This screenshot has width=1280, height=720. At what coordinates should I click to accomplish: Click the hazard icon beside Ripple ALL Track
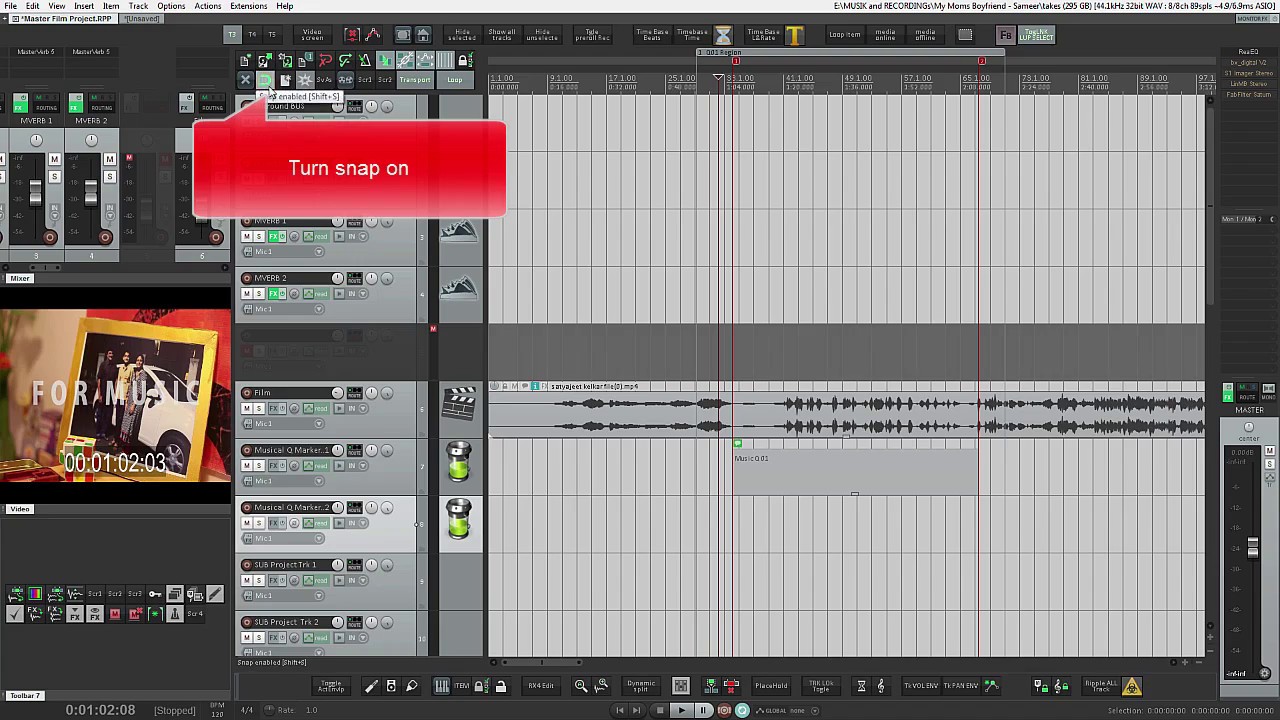click(1132, 686)
